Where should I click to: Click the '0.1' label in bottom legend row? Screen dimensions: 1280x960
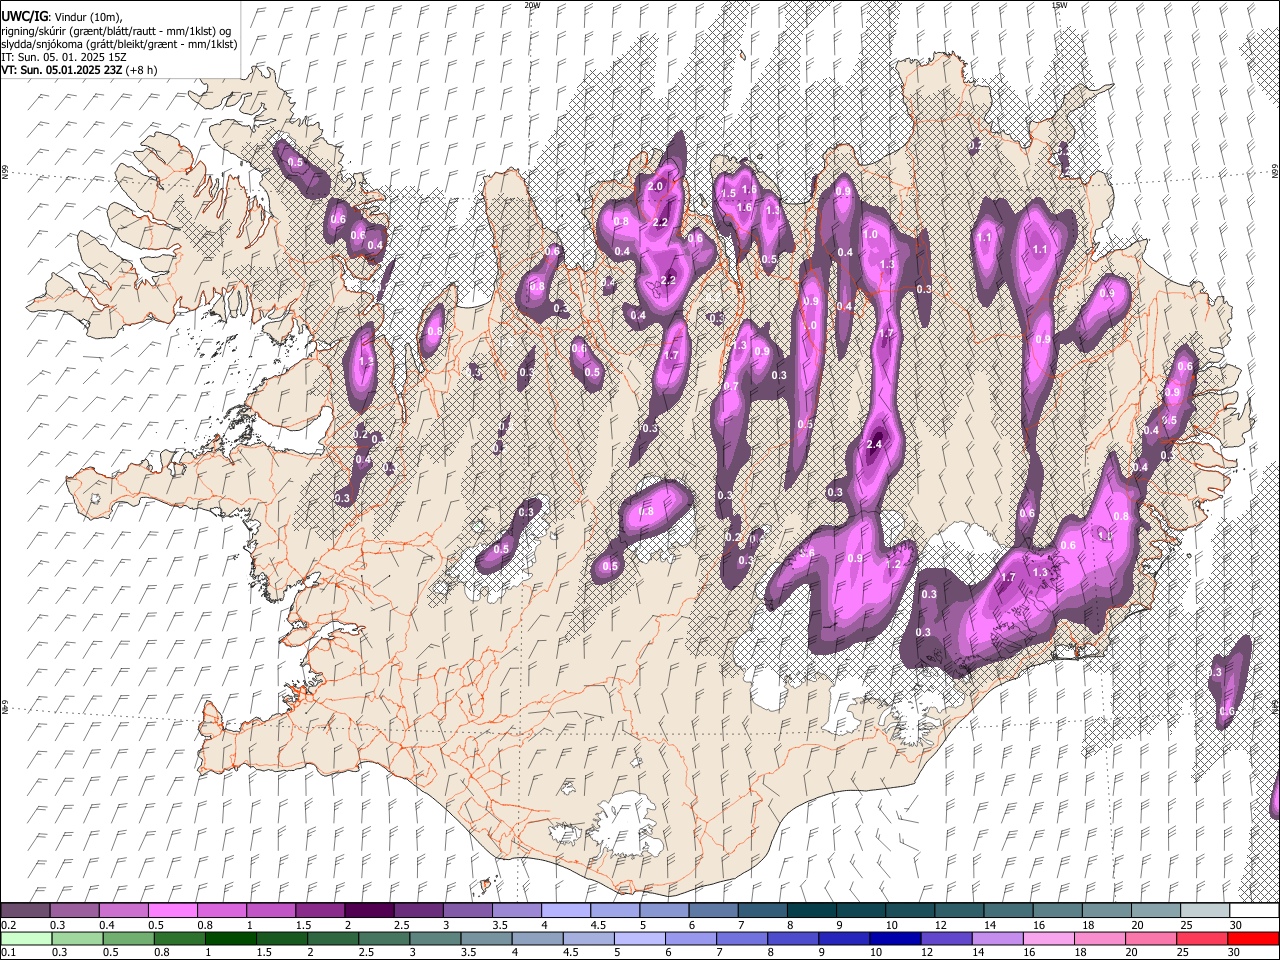click(8, 952)
